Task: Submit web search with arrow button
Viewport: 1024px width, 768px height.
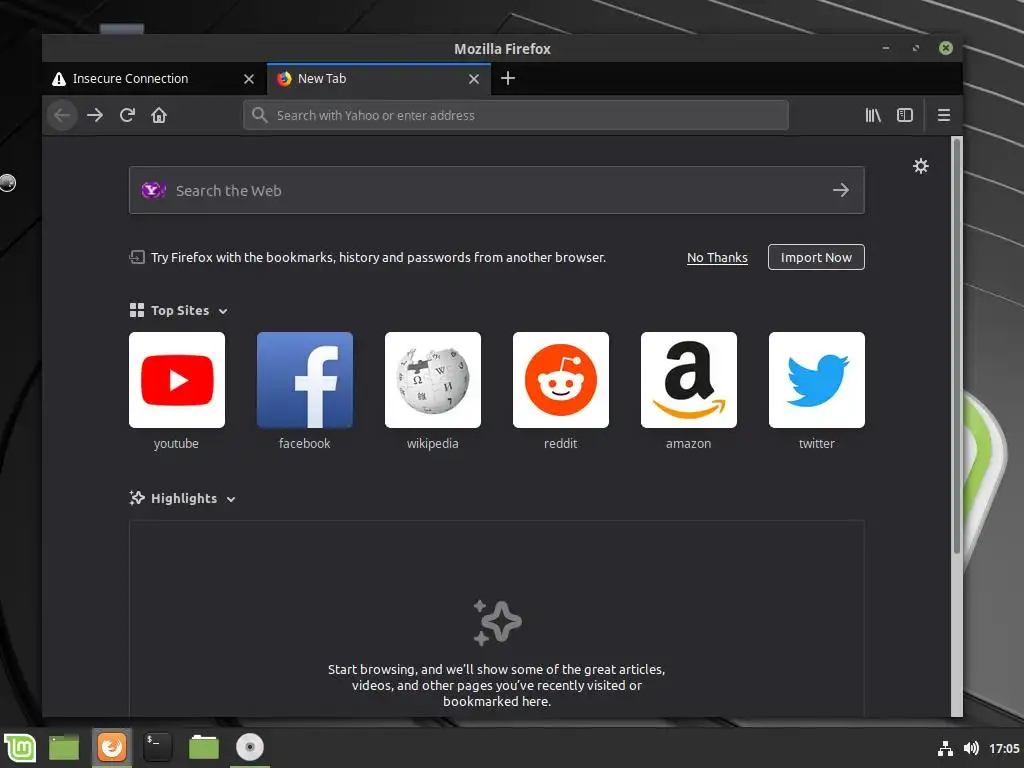Action: coord(841,190)
